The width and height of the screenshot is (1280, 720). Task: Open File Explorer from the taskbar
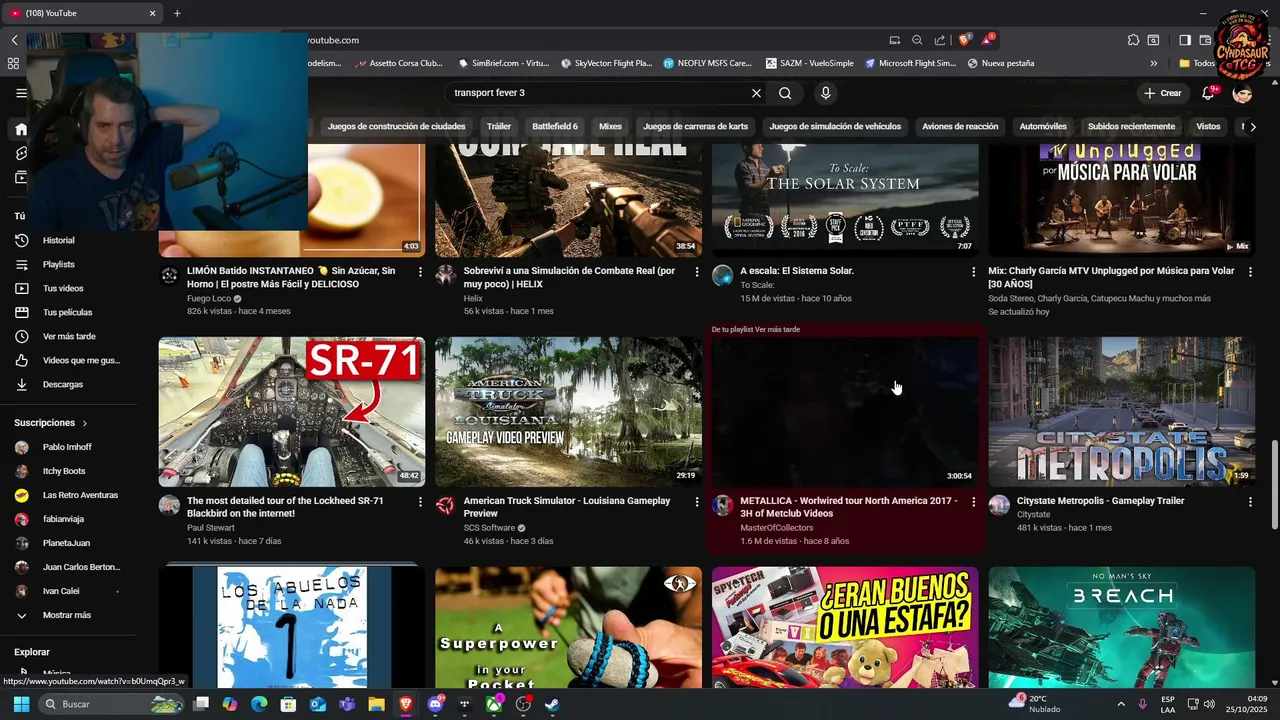tap(376, 704)
